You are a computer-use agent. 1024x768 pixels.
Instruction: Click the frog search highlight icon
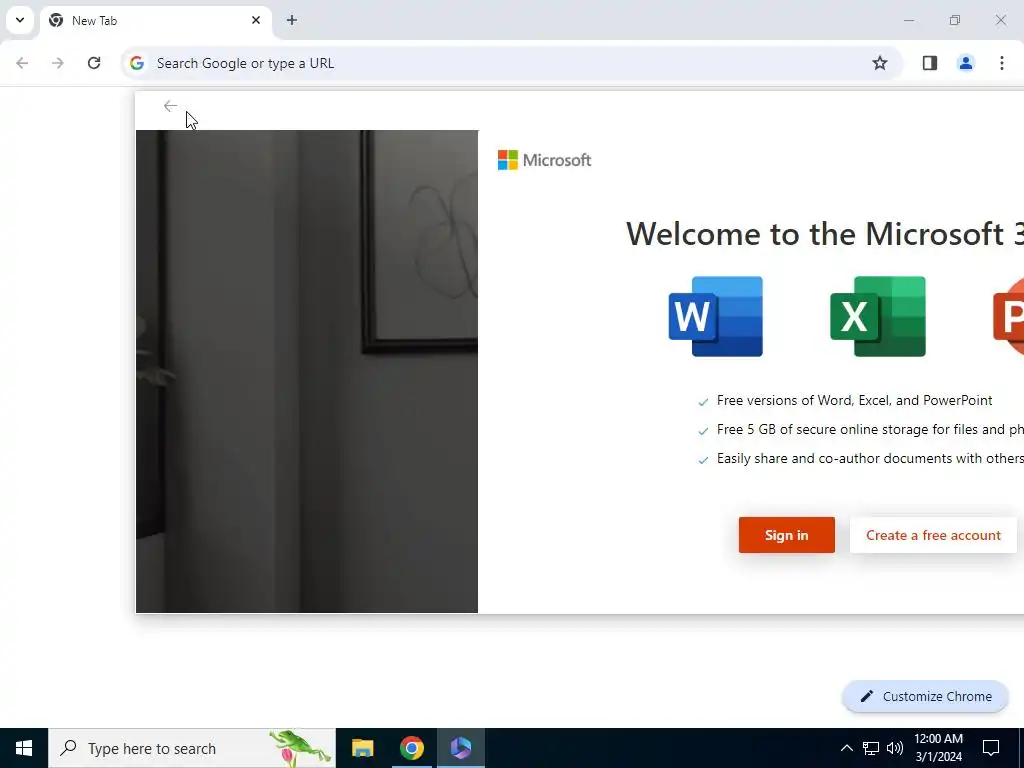(300, 748)
